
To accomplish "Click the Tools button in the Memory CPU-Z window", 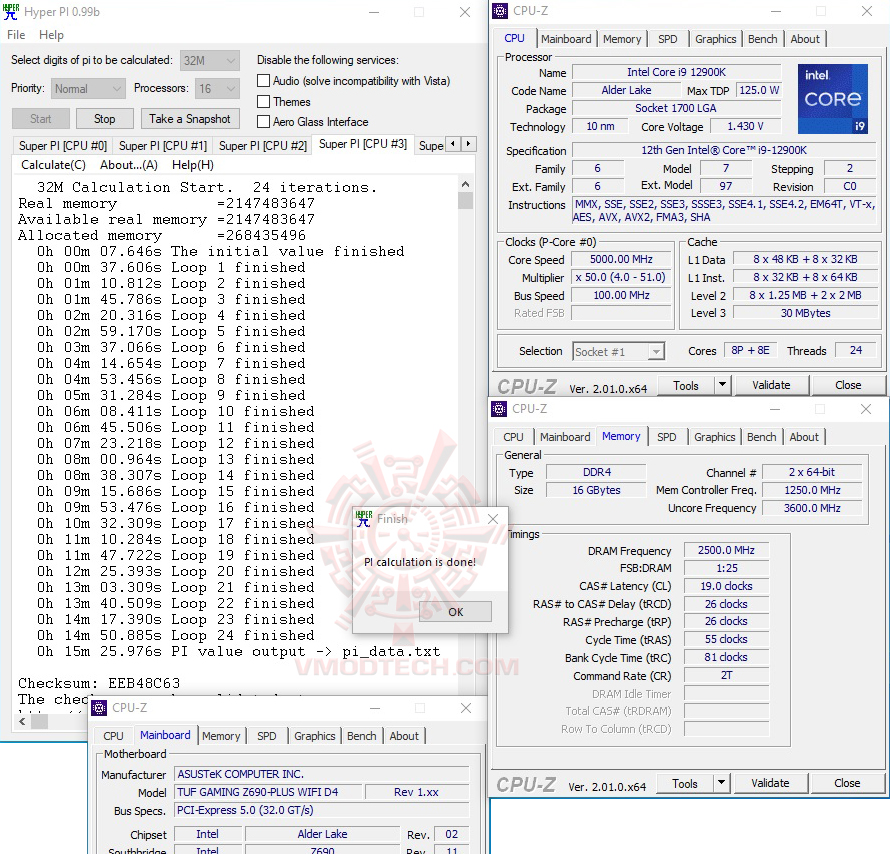I will click(x=685, y=784).
